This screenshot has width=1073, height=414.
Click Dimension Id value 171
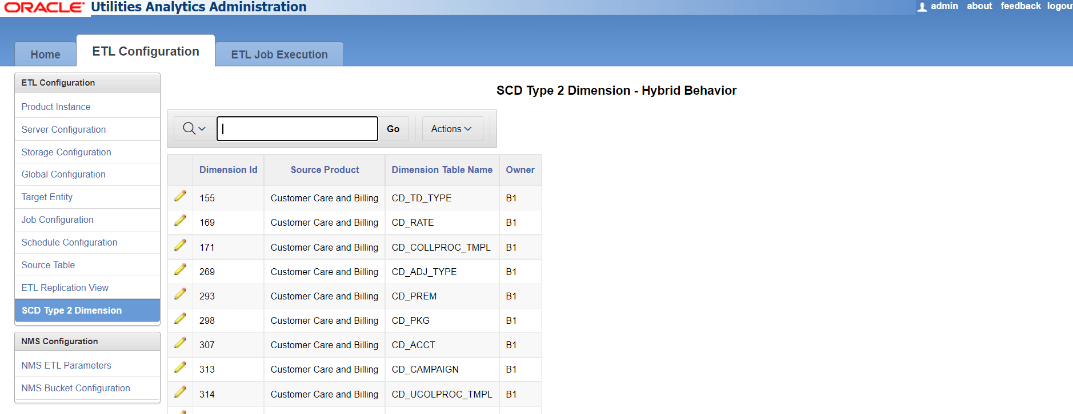tap(207, 247)
